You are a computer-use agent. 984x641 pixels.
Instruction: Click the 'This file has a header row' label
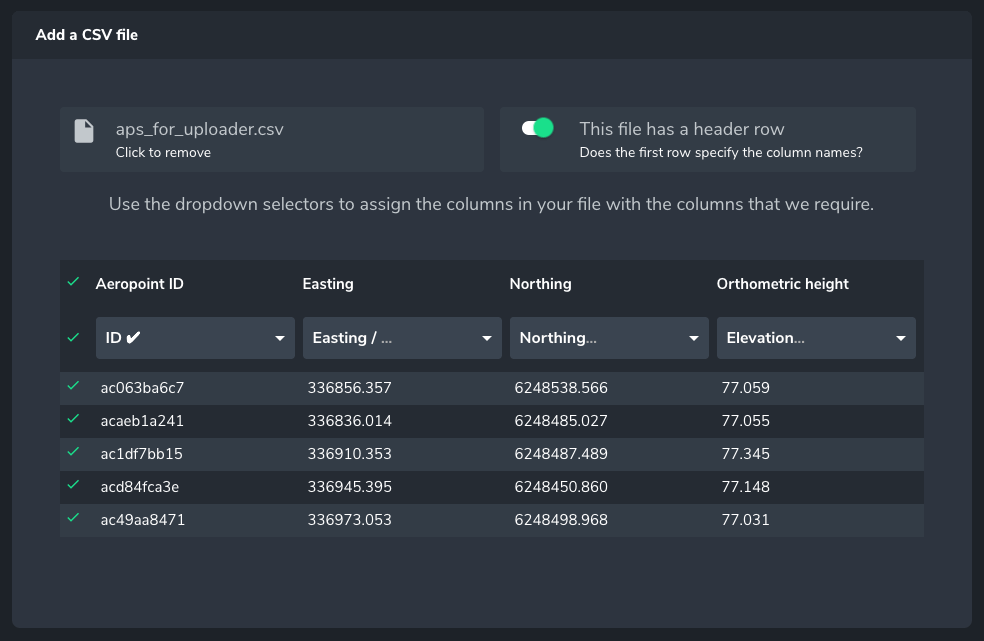(x=682, y=129)
